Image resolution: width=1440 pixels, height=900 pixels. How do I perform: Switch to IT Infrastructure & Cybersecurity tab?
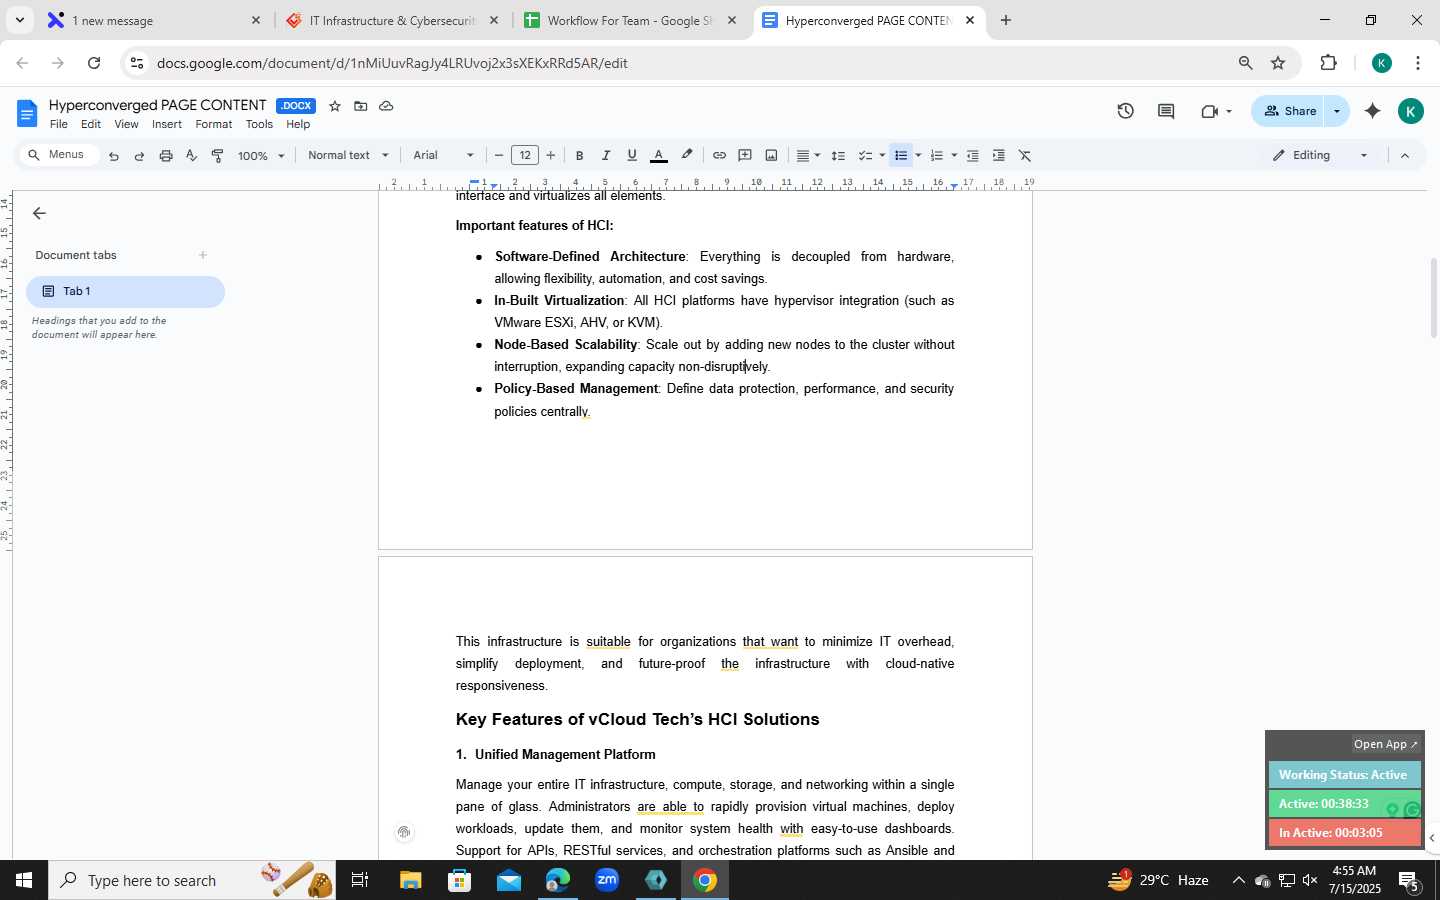[x=392, y=20]
